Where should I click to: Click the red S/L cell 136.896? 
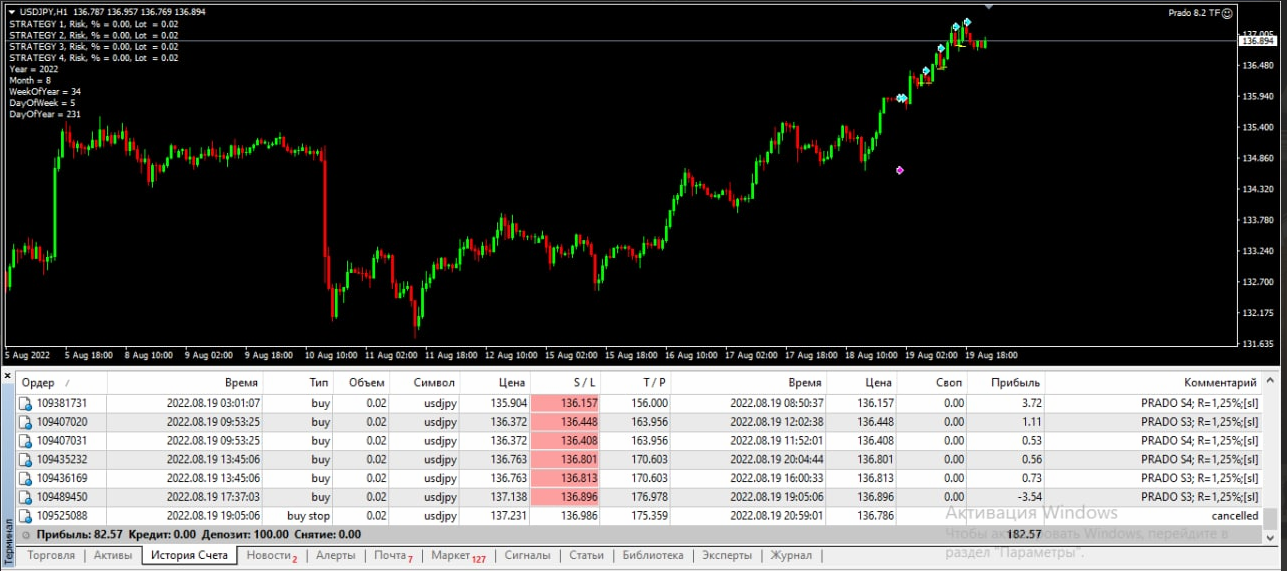[566, 497]
